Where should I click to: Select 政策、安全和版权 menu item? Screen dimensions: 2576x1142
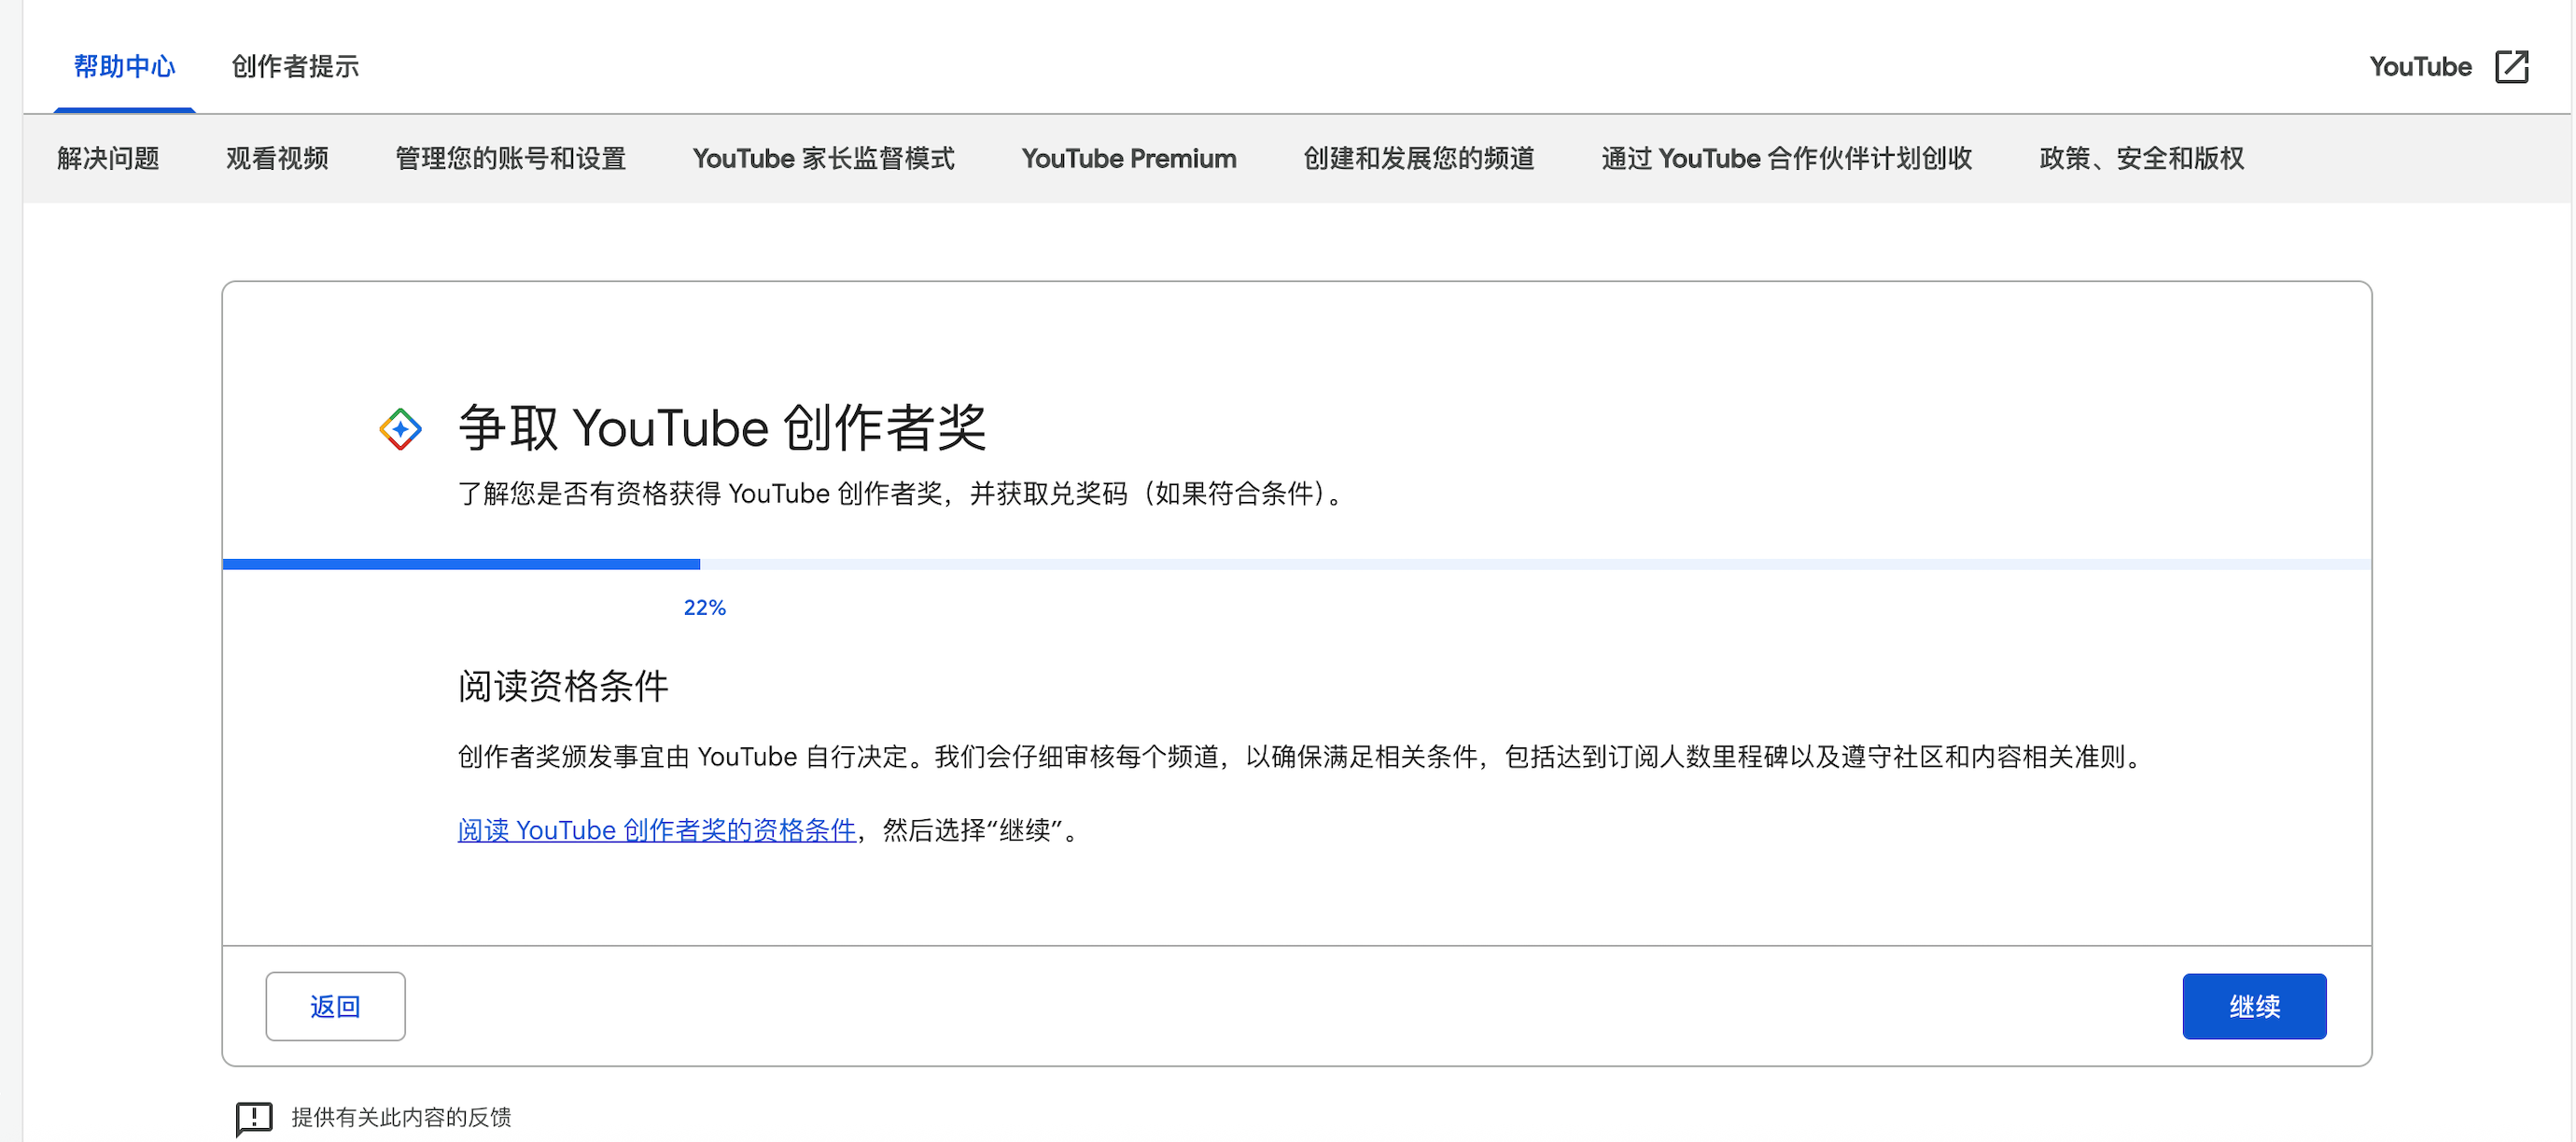[2141, 158]
